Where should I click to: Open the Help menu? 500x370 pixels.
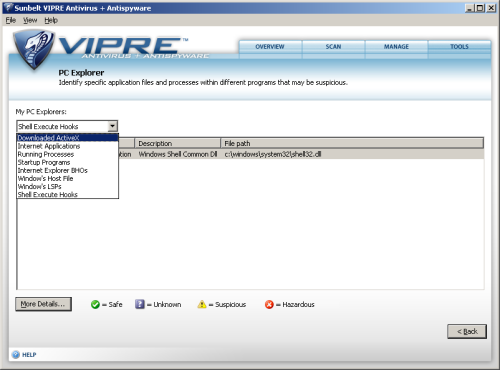pos(51,20)
